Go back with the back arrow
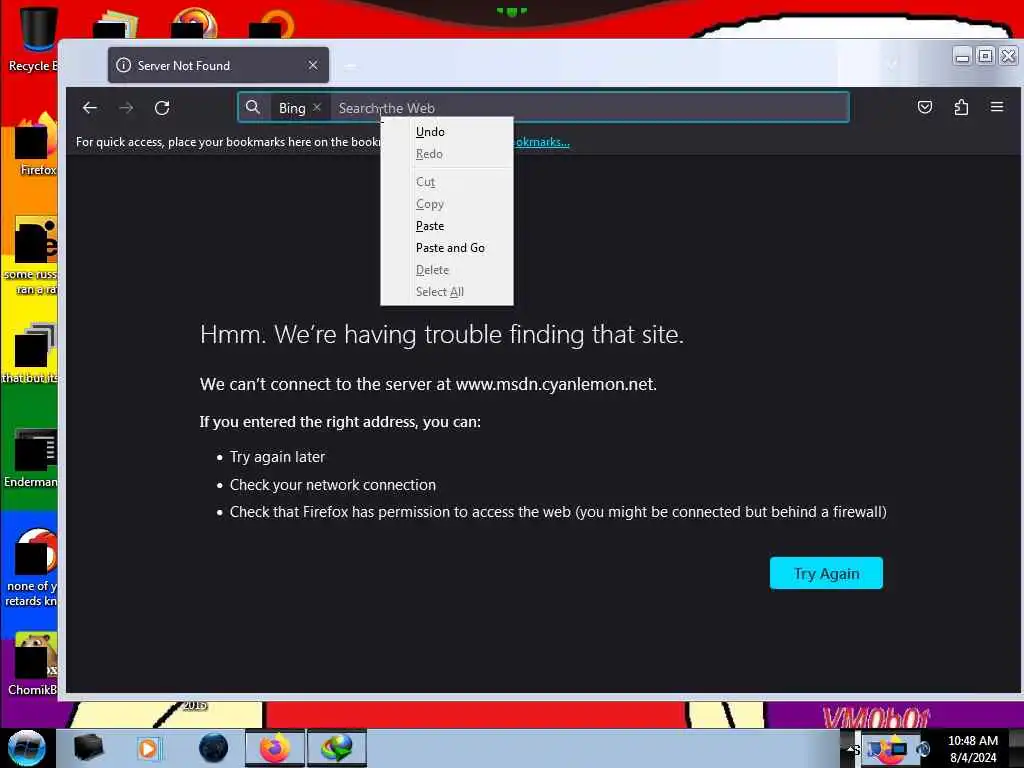1024x768 pixels. (89, 108)
